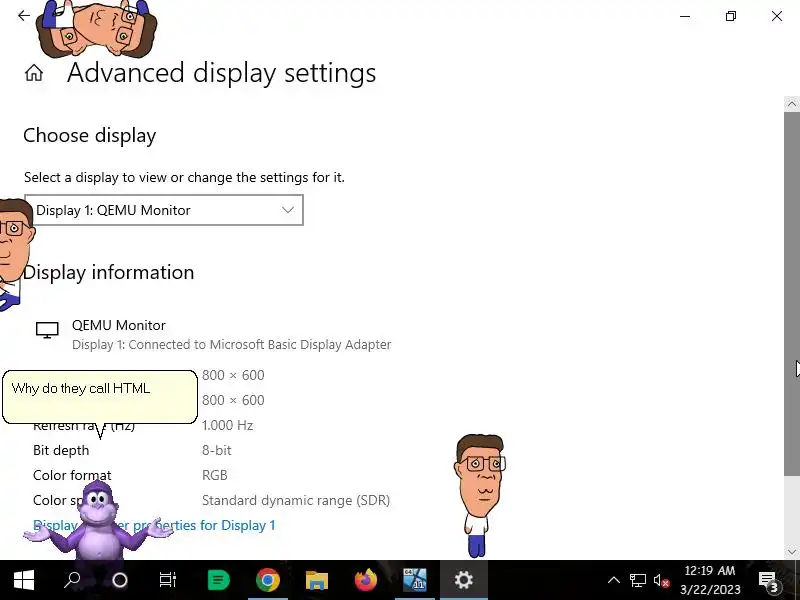Close the Settings window

coord(777,16)
